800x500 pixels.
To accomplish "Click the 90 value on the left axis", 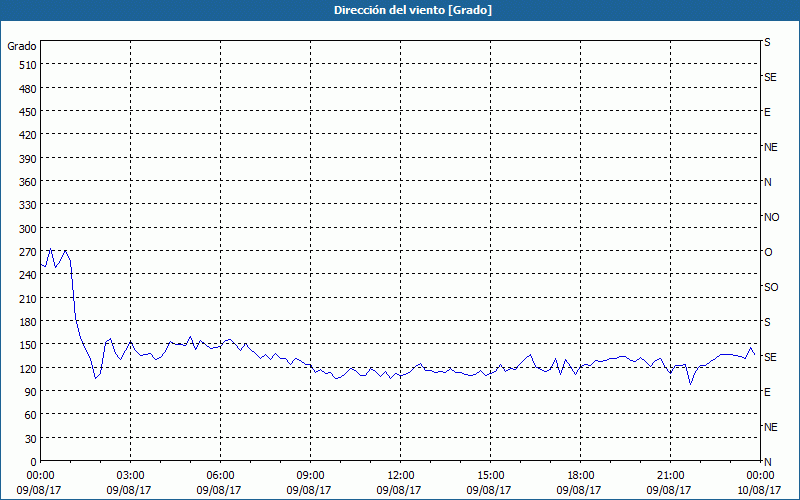I will point(31,392).
